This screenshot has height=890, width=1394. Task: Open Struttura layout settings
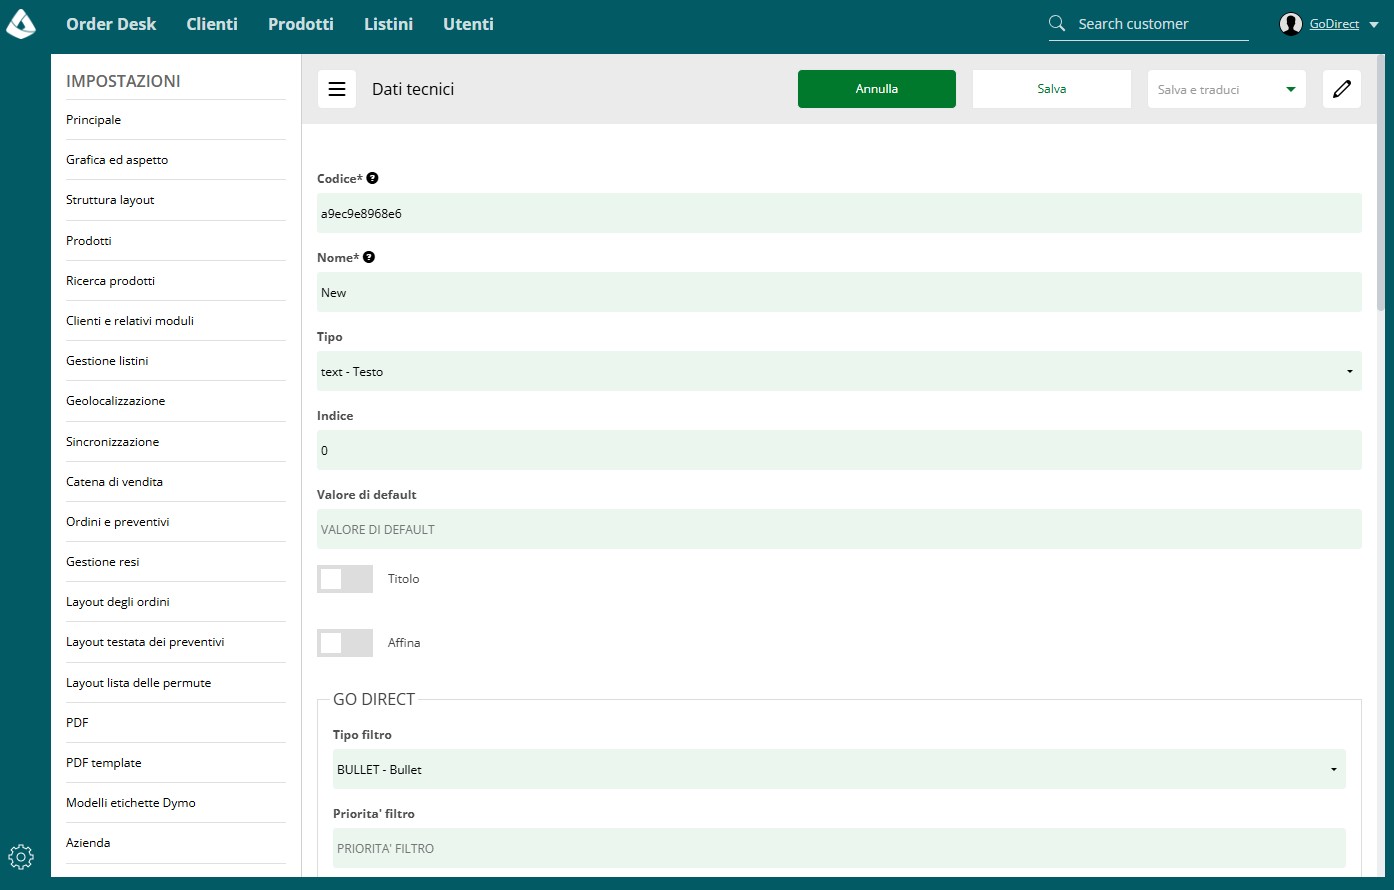click(x=176, y=200)
